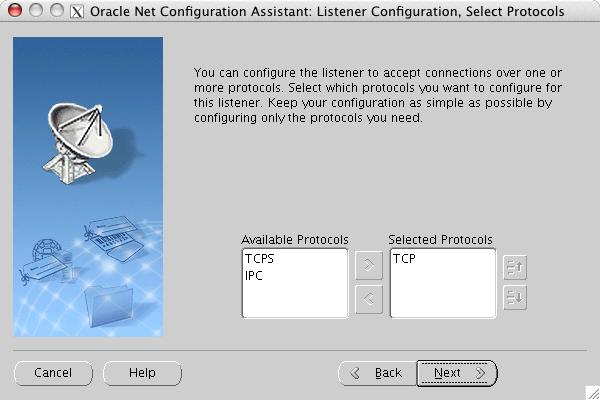Move selected protocol to Selected Protocols list
The width and height of the screenshot is (600, 400).
tap(369, 265)
